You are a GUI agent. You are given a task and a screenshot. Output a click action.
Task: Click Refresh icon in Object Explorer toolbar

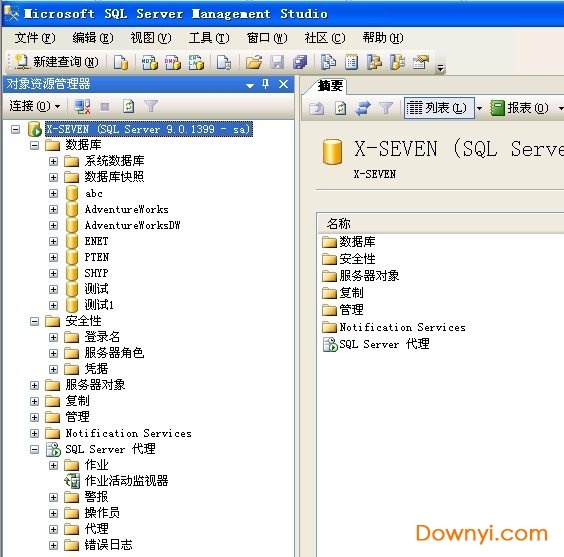[128, 106]
